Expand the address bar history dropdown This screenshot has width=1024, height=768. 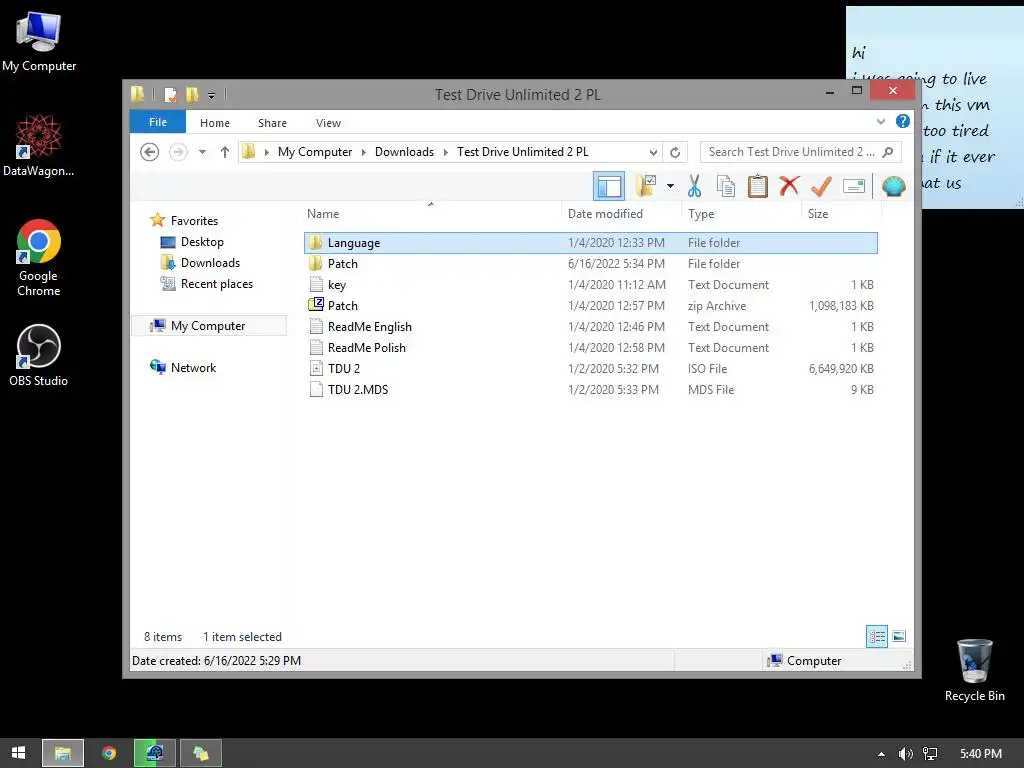point(653,152)
